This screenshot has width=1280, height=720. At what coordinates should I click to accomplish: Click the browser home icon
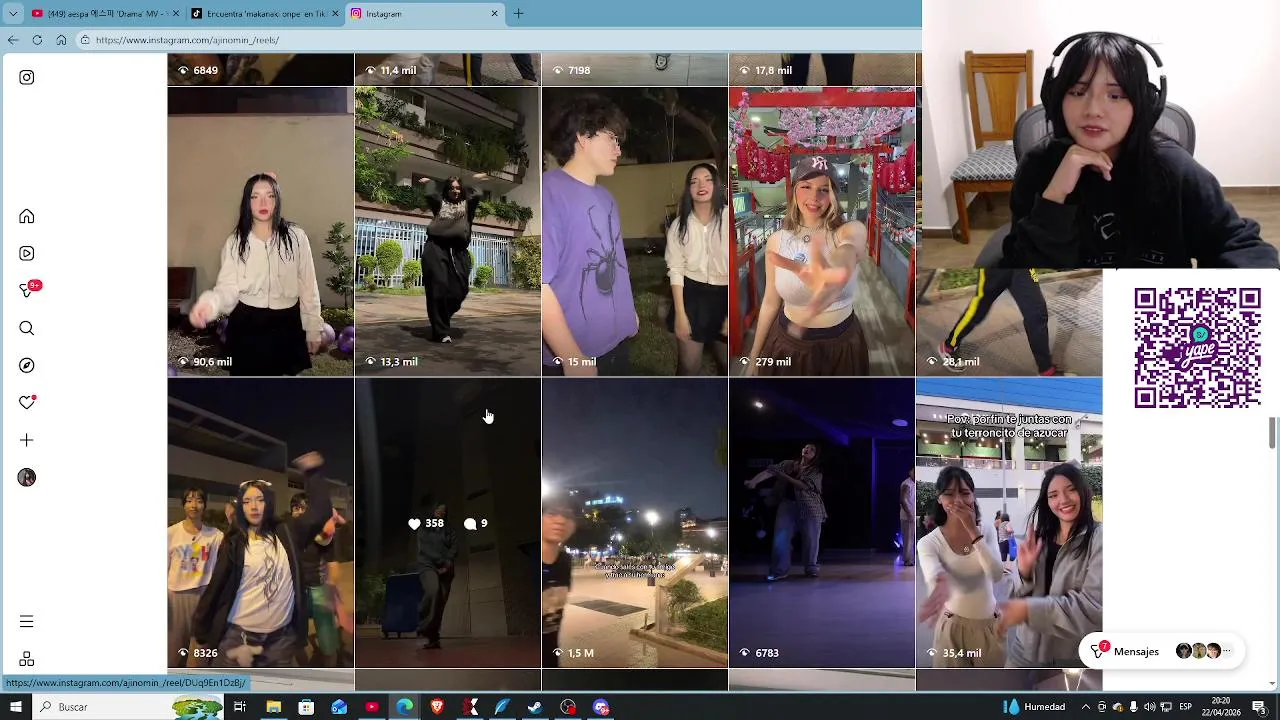point(61,40)
